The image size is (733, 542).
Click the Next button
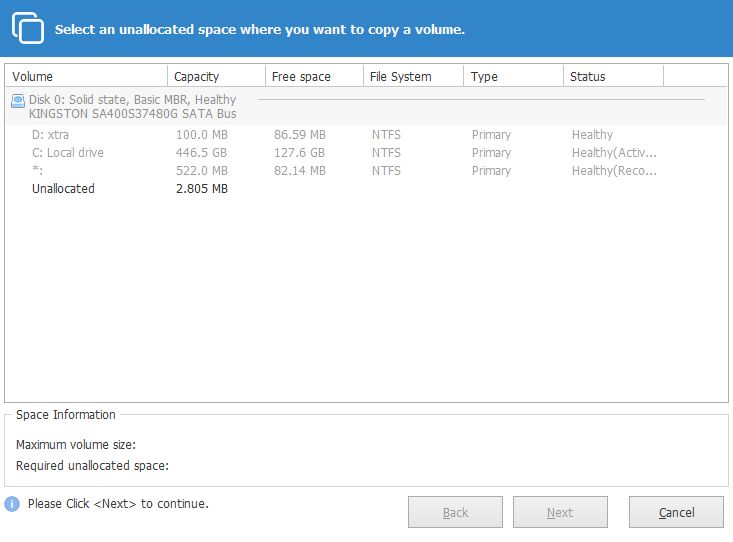pyautogui.click(x=560, y=512)
